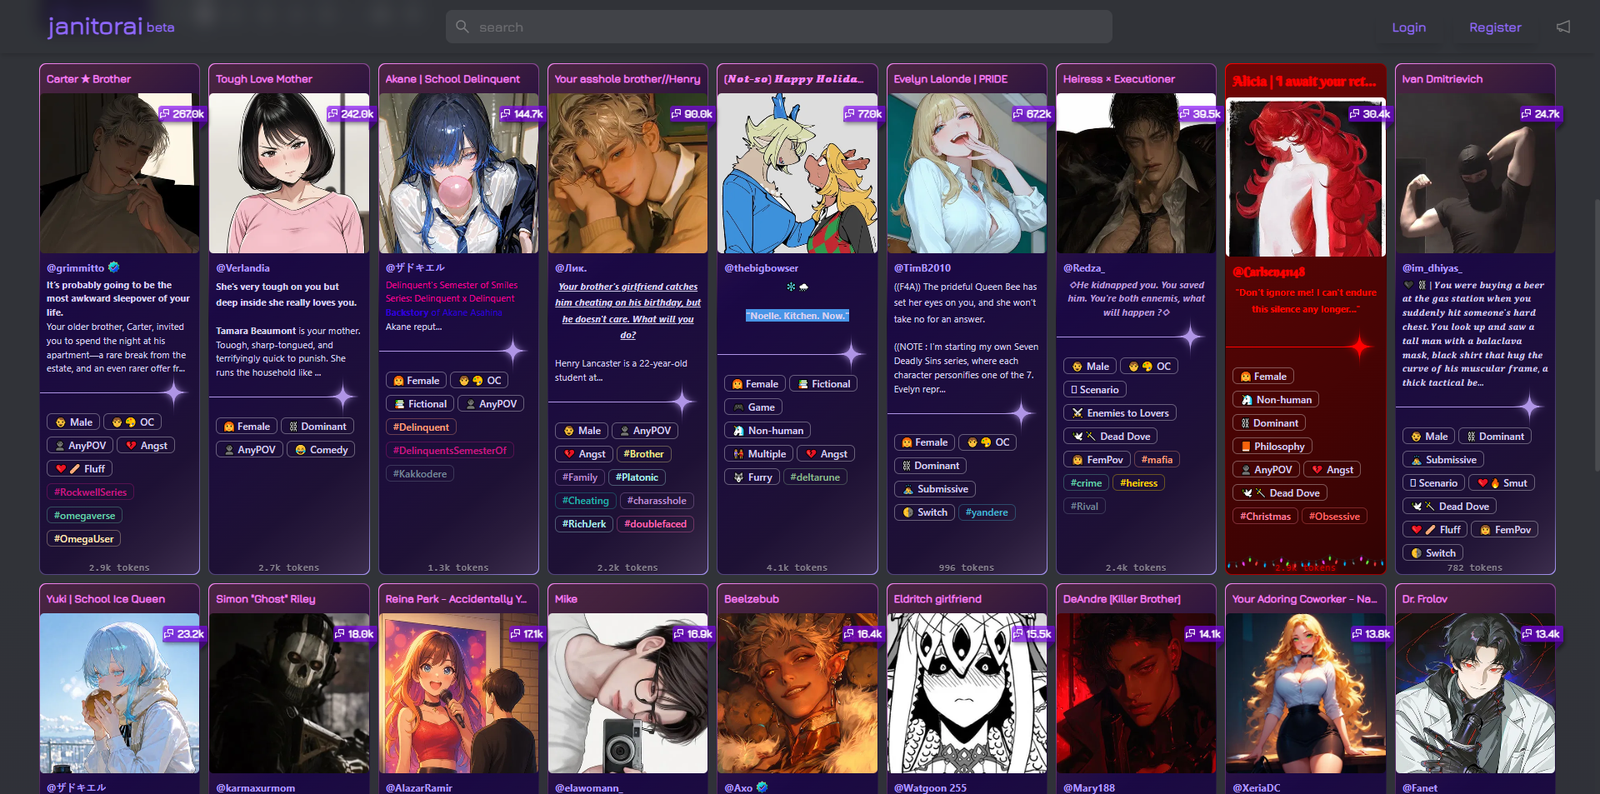This screenshot has height=794, width=1600.
Task: Open Dr. Frolov character thumbnail
Action: click(x=1475, y=693)
